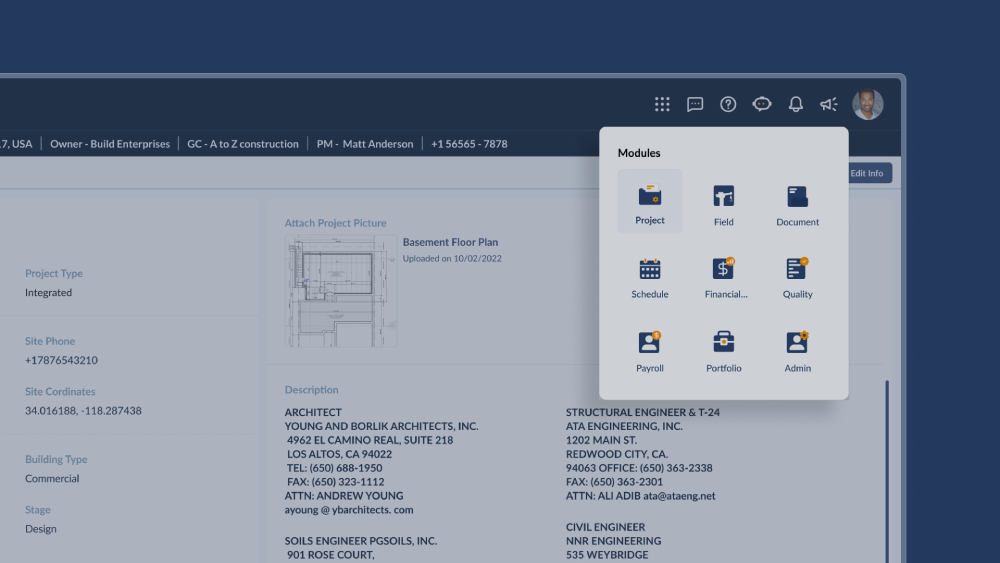Click YOUNG AND BORLIK ARCHITECTS, INC. line
Screen dimensions: 1000x563
381,426
